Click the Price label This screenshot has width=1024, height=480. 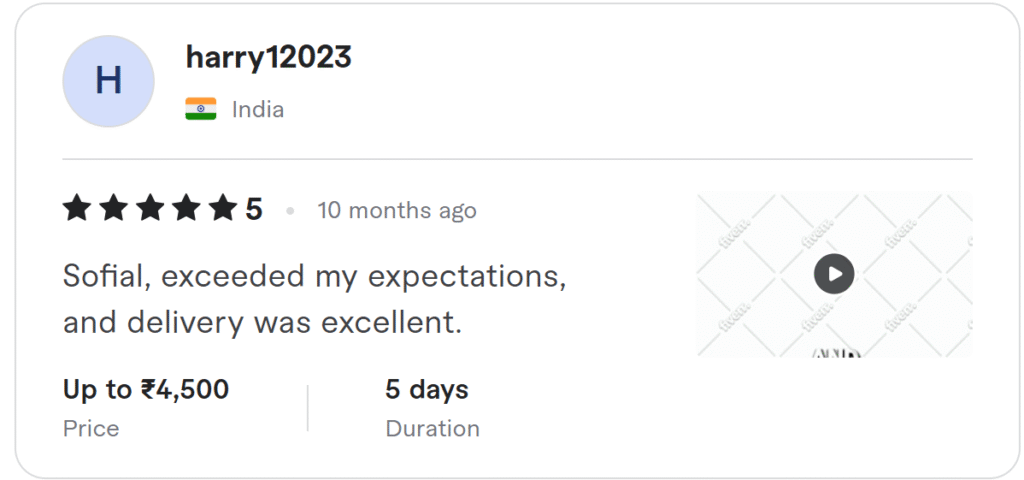tap(91, 429)
